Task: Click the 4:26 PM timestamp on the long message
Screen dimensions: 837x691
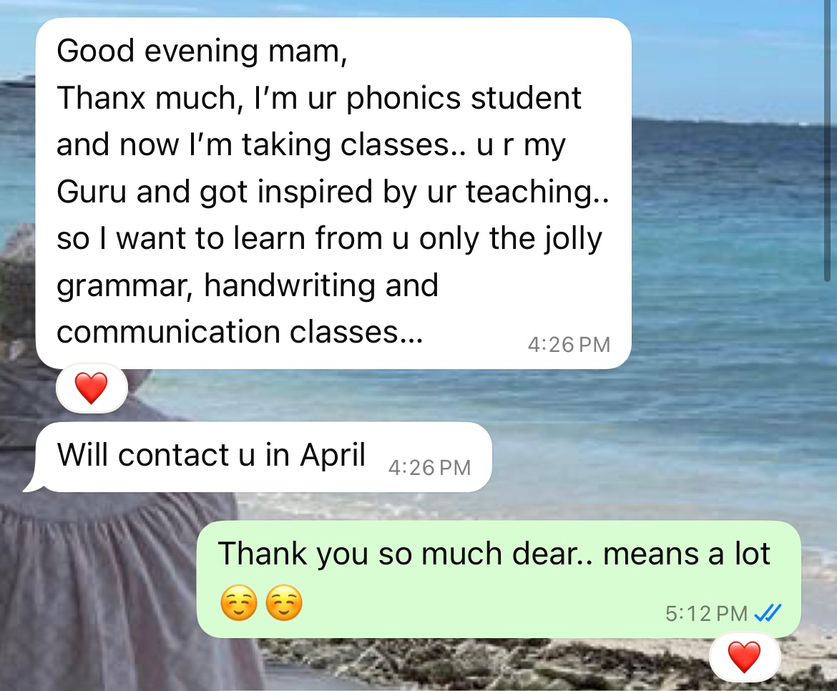Action: pos(569,345)
